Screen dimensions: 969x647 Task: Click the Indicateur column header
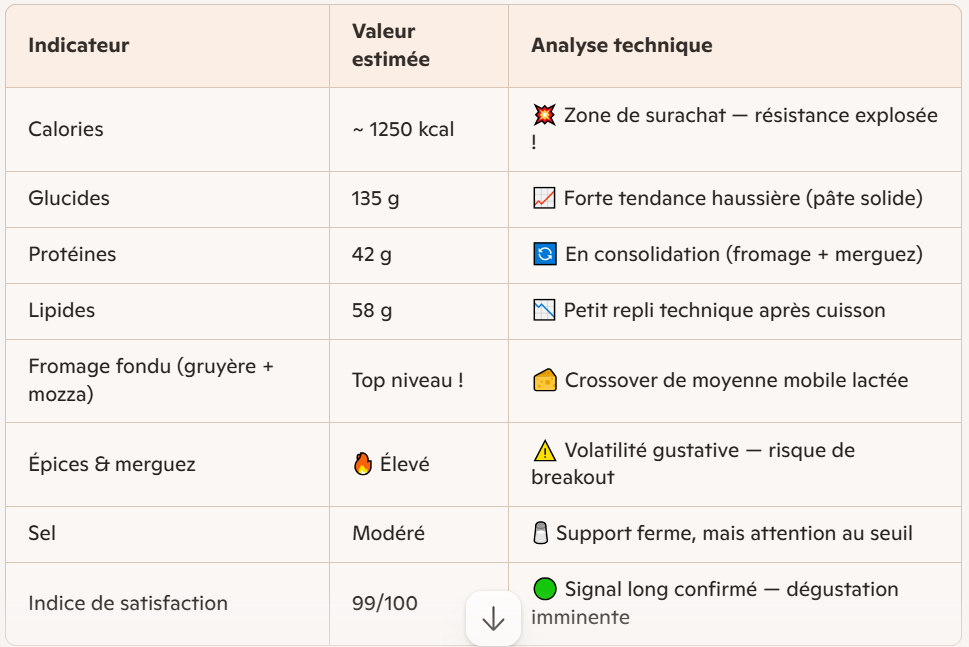(x=78, y=46)
